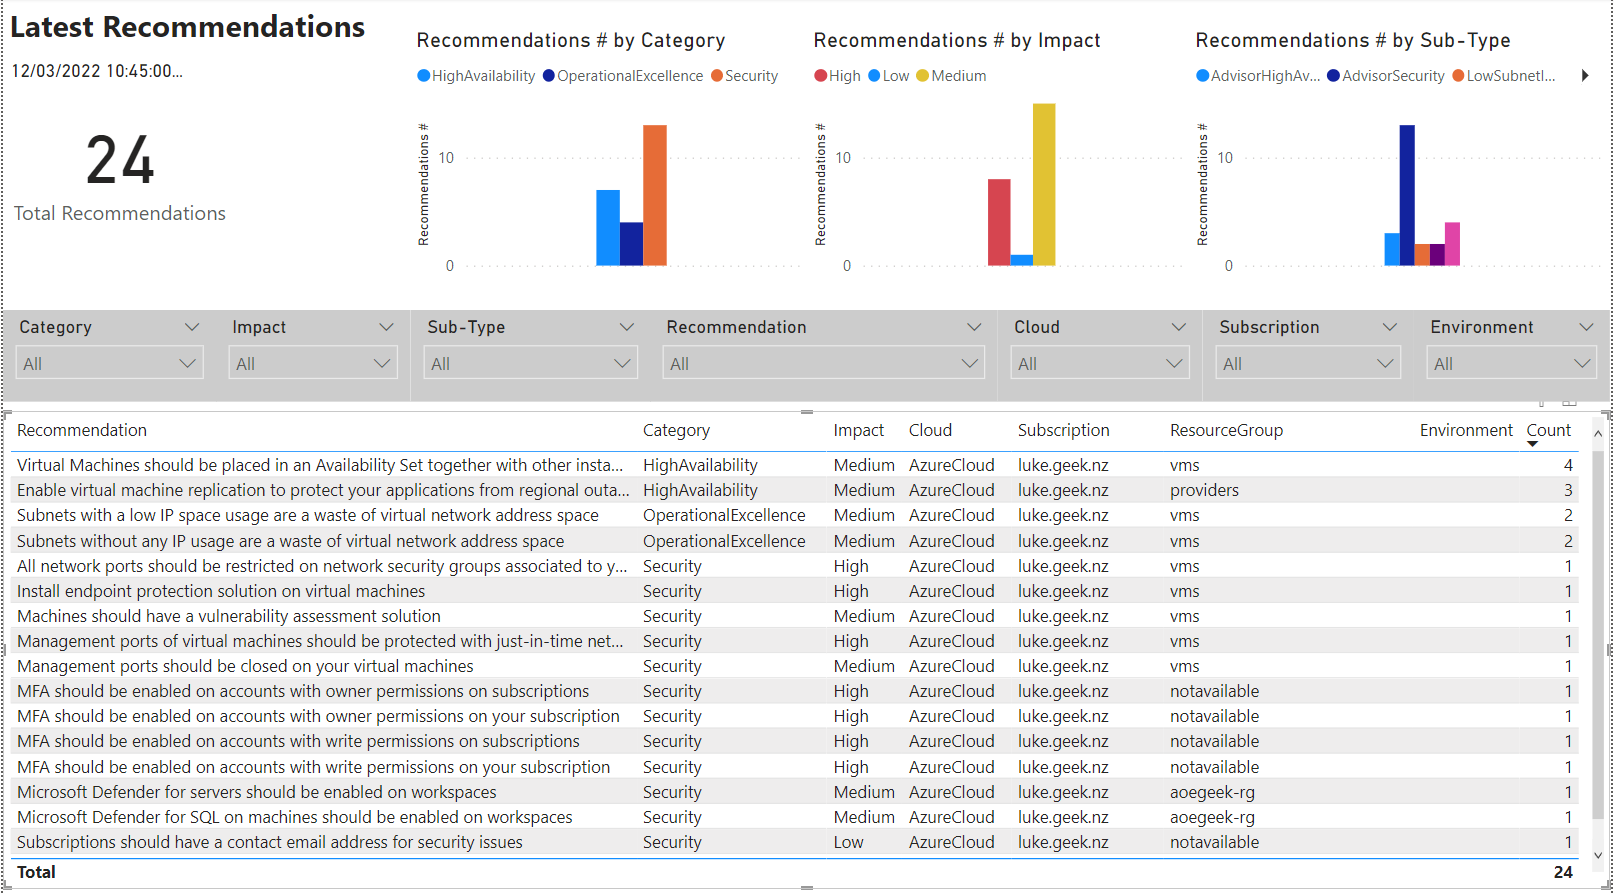Click the High legend item in Impact chart
This screenshot has width=1614, height=893.
[837, 76]
